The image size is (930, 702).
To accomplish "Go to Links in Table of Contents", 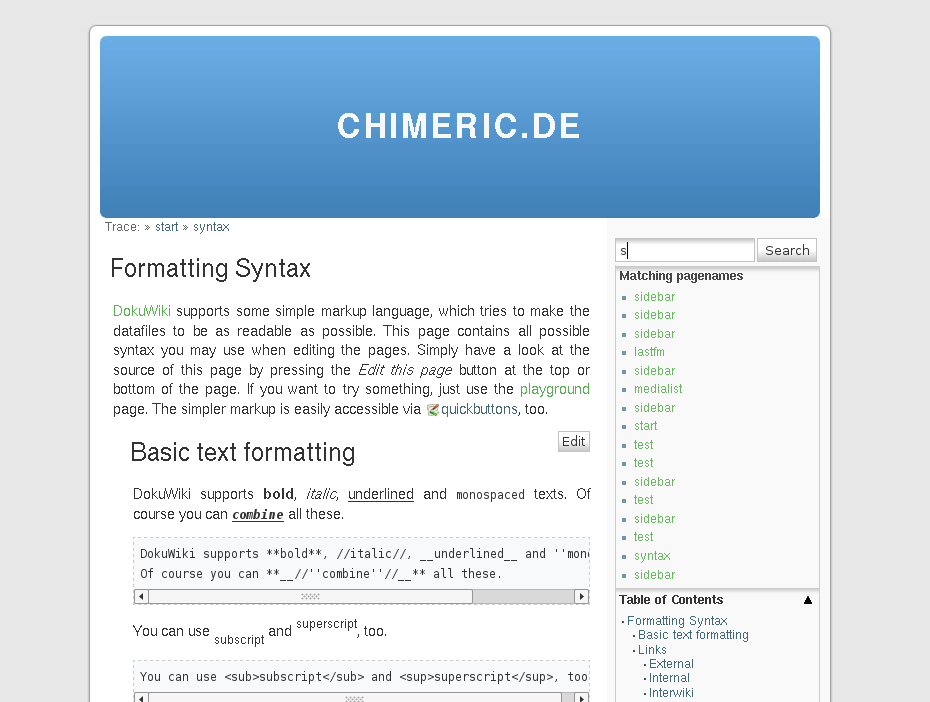I will click(x=652, y=650).
